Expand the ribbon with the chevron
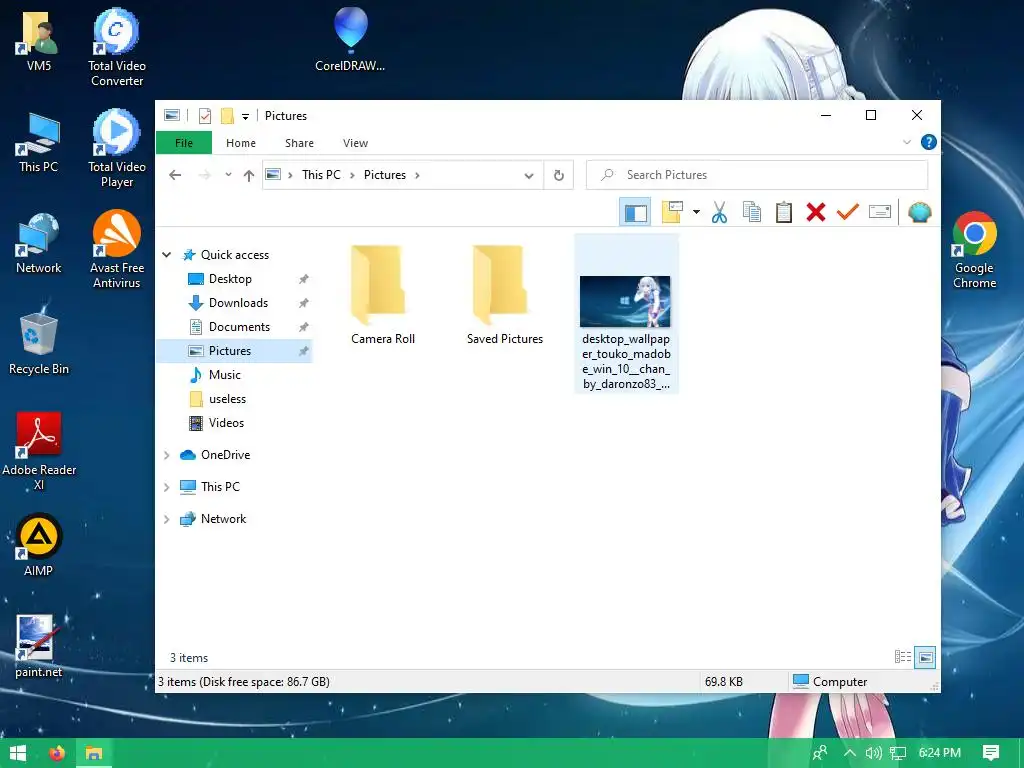Screen dimensions: 1024x768 click(906, 142)
